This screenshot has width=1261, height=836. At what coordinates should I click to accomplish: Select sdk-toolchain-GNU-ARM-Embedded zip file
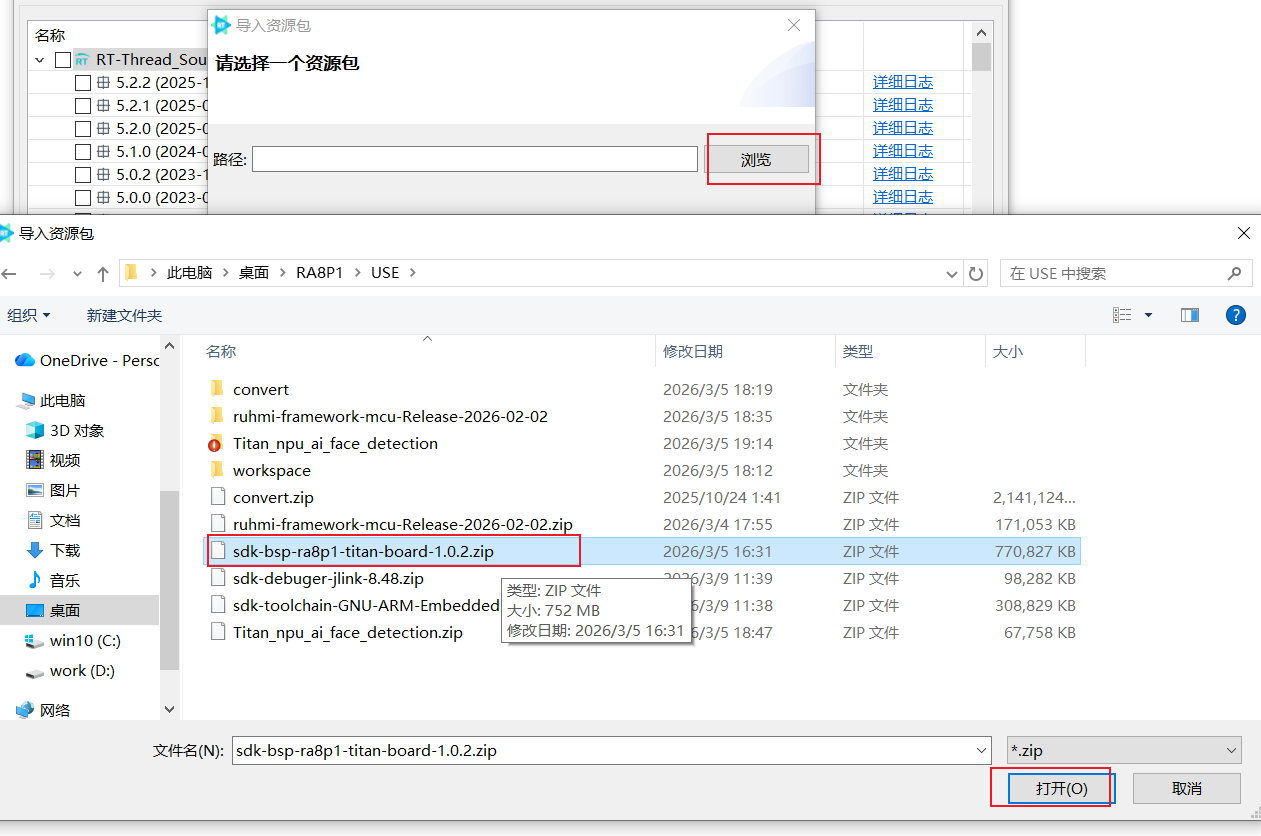pos(365,605)
